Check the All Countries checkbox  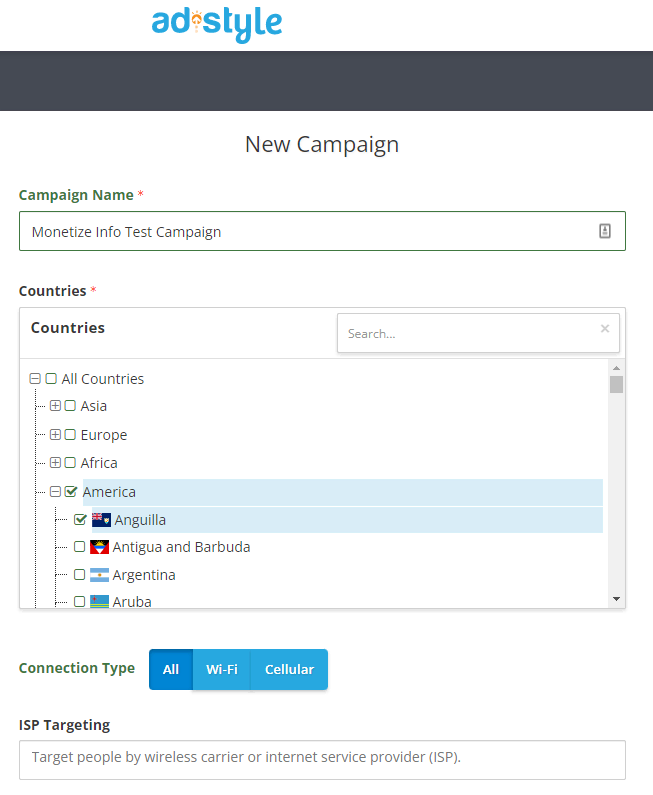[x=51, y=379]
